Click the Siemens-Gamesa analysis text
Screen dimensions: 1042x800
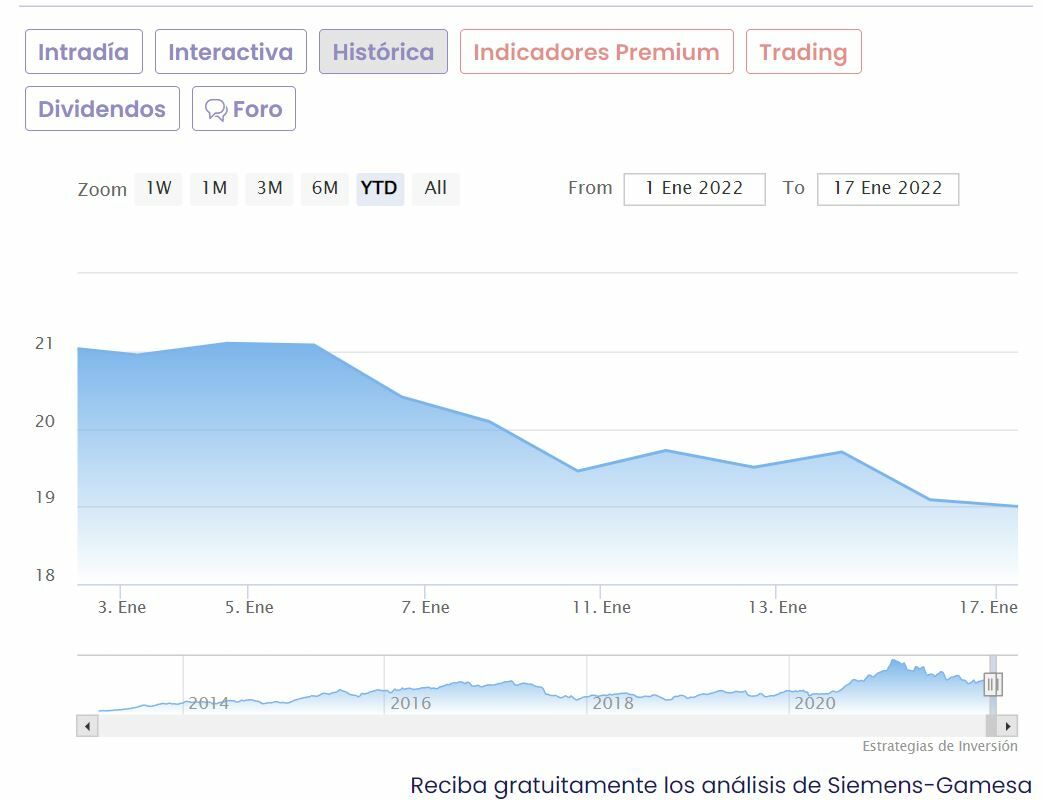coord(721,785)
